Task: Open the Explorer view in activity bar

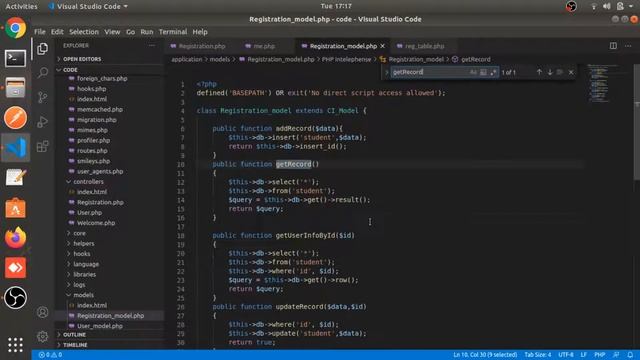Action: point(42,49)
